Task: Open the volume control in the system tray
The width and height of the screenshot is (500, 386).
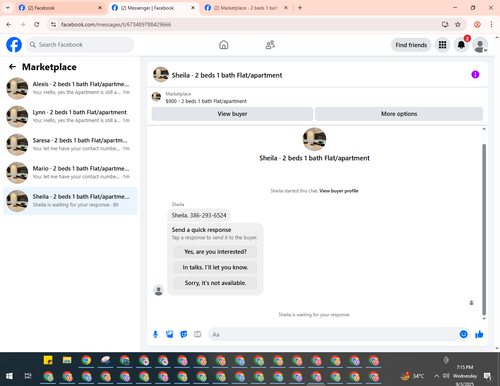Action: 446,376
